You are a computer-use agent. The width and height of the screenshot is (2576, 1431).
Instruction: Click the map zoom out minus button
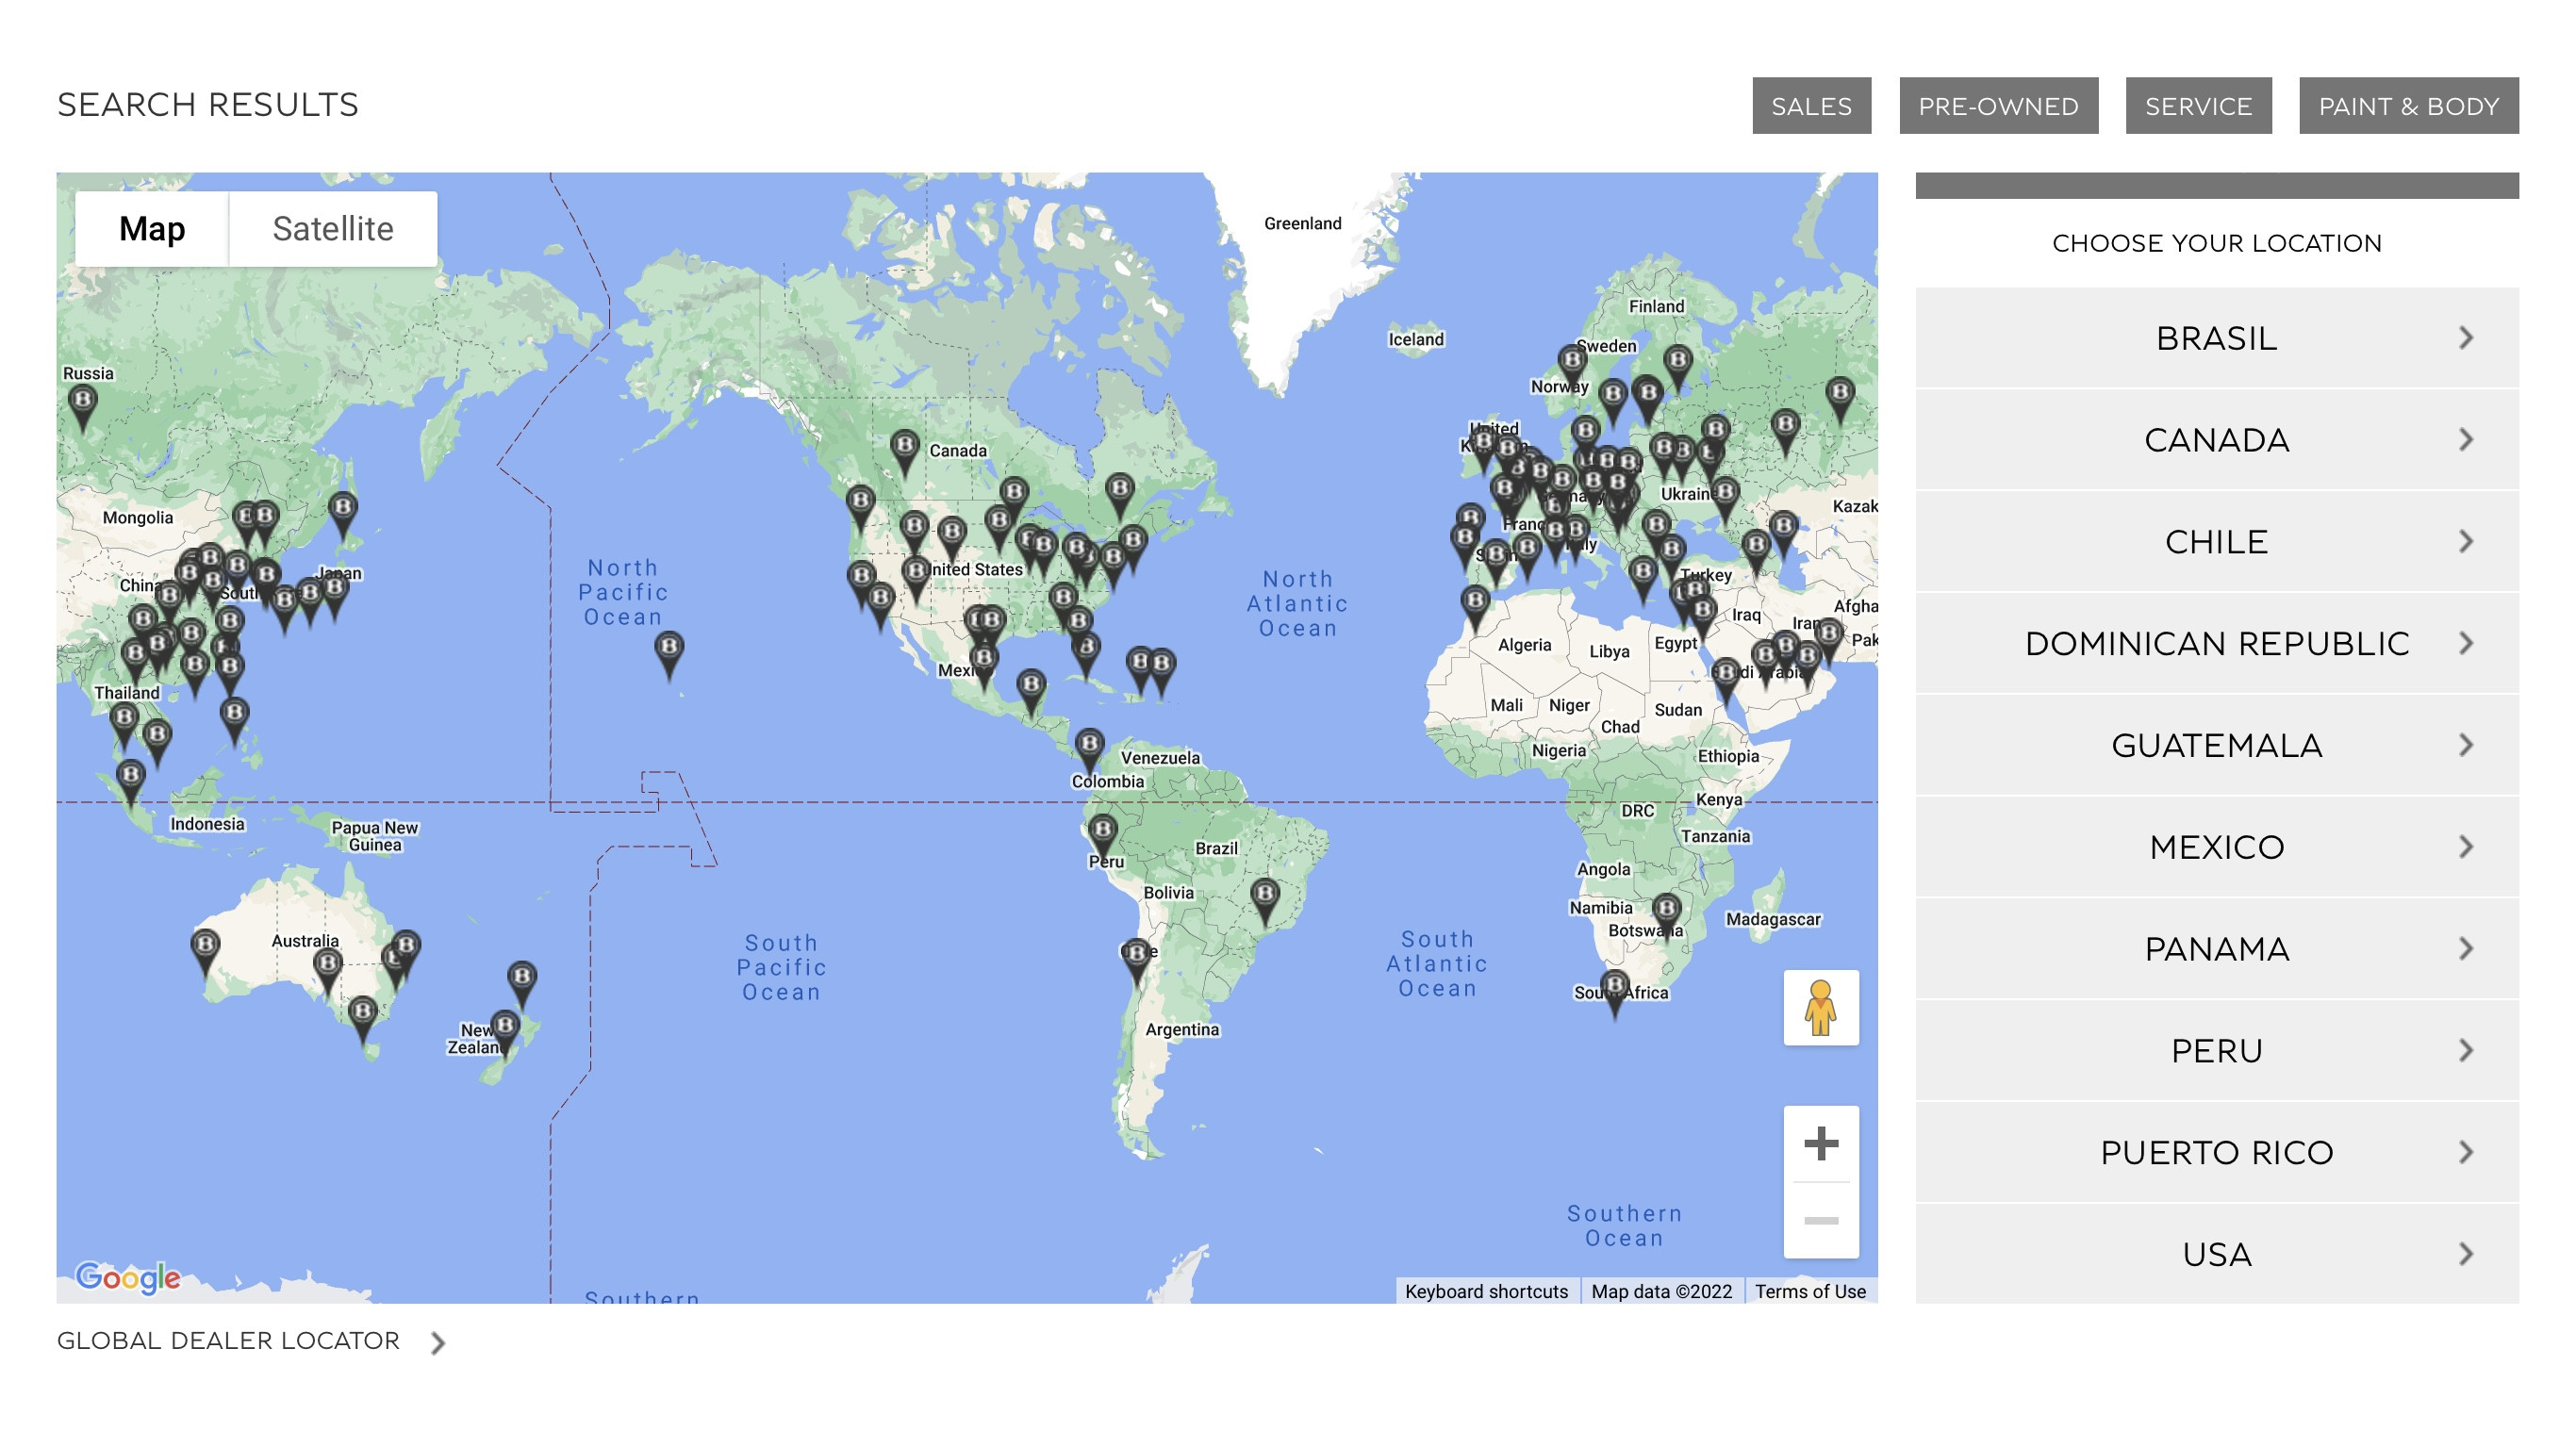tap(1820, 1220)
